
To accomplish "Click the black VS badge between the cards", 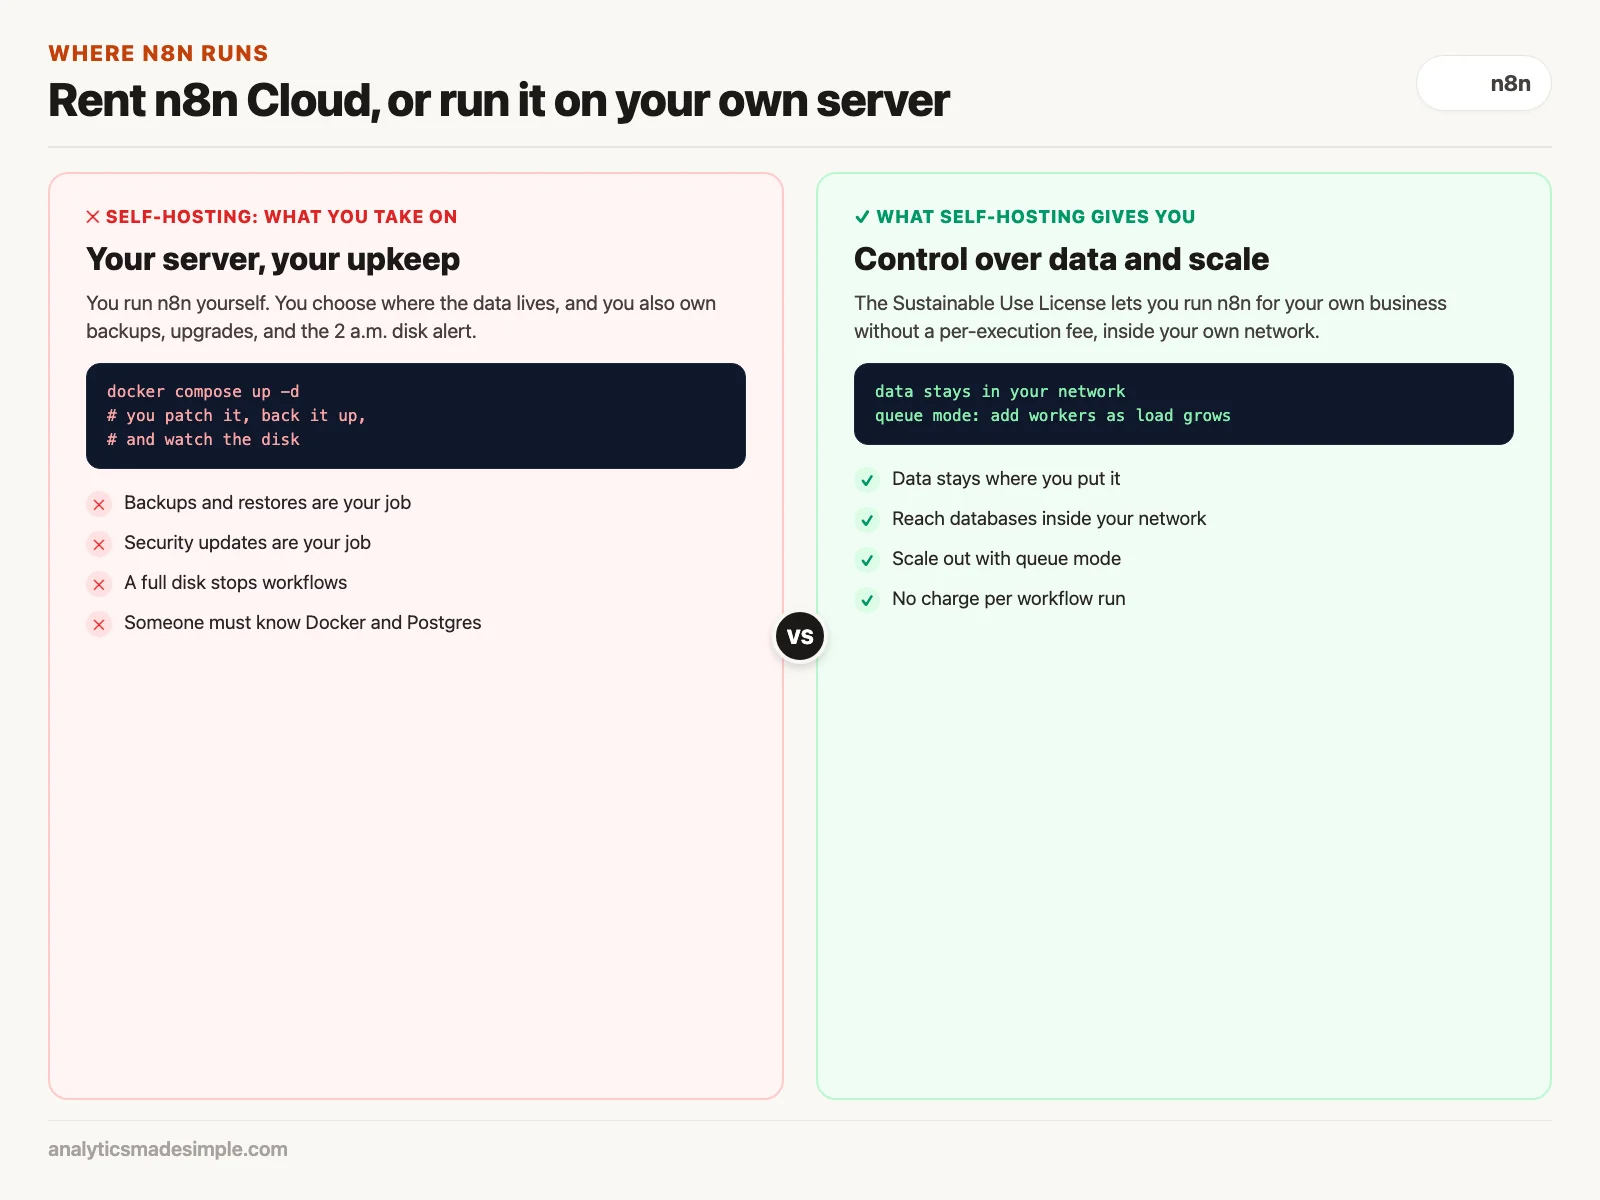I will 800,636.
